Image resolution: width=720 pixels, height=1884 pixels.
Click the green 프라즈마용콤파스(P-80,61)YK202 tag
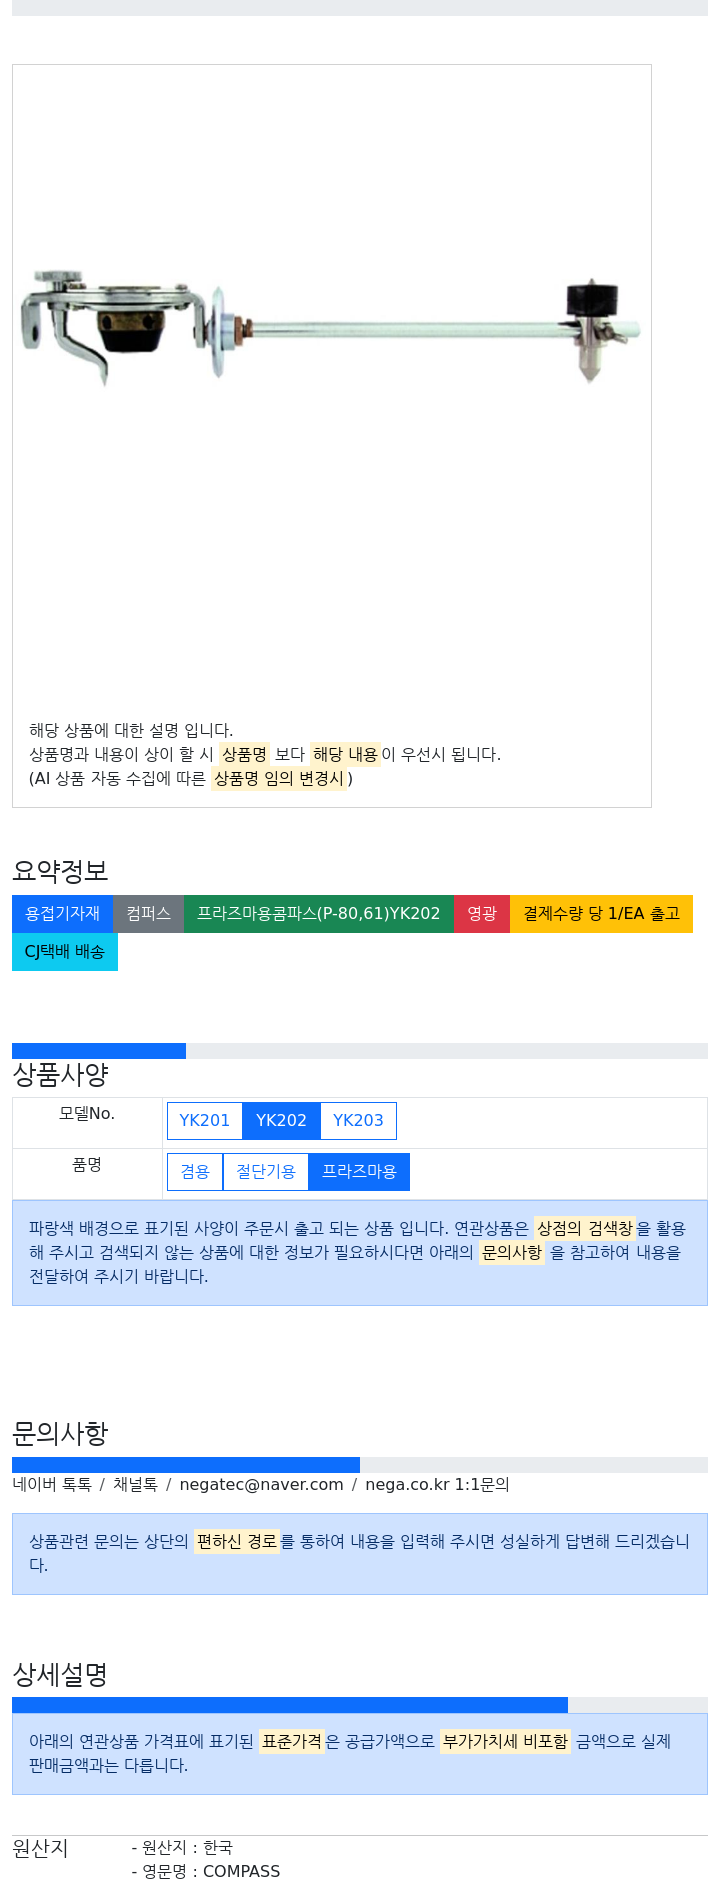[x=318, y=914]
